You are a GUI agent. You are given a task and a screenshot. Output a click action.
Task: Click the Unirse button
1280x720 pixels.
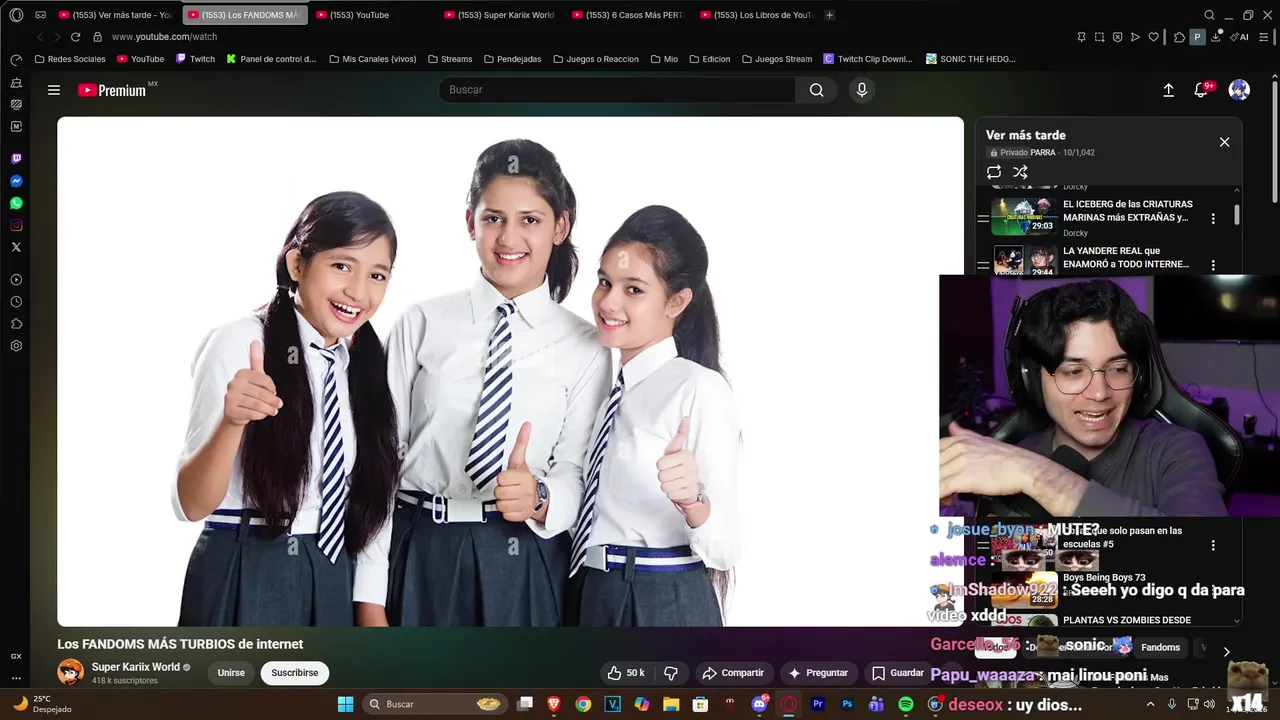tap(231, 673)
